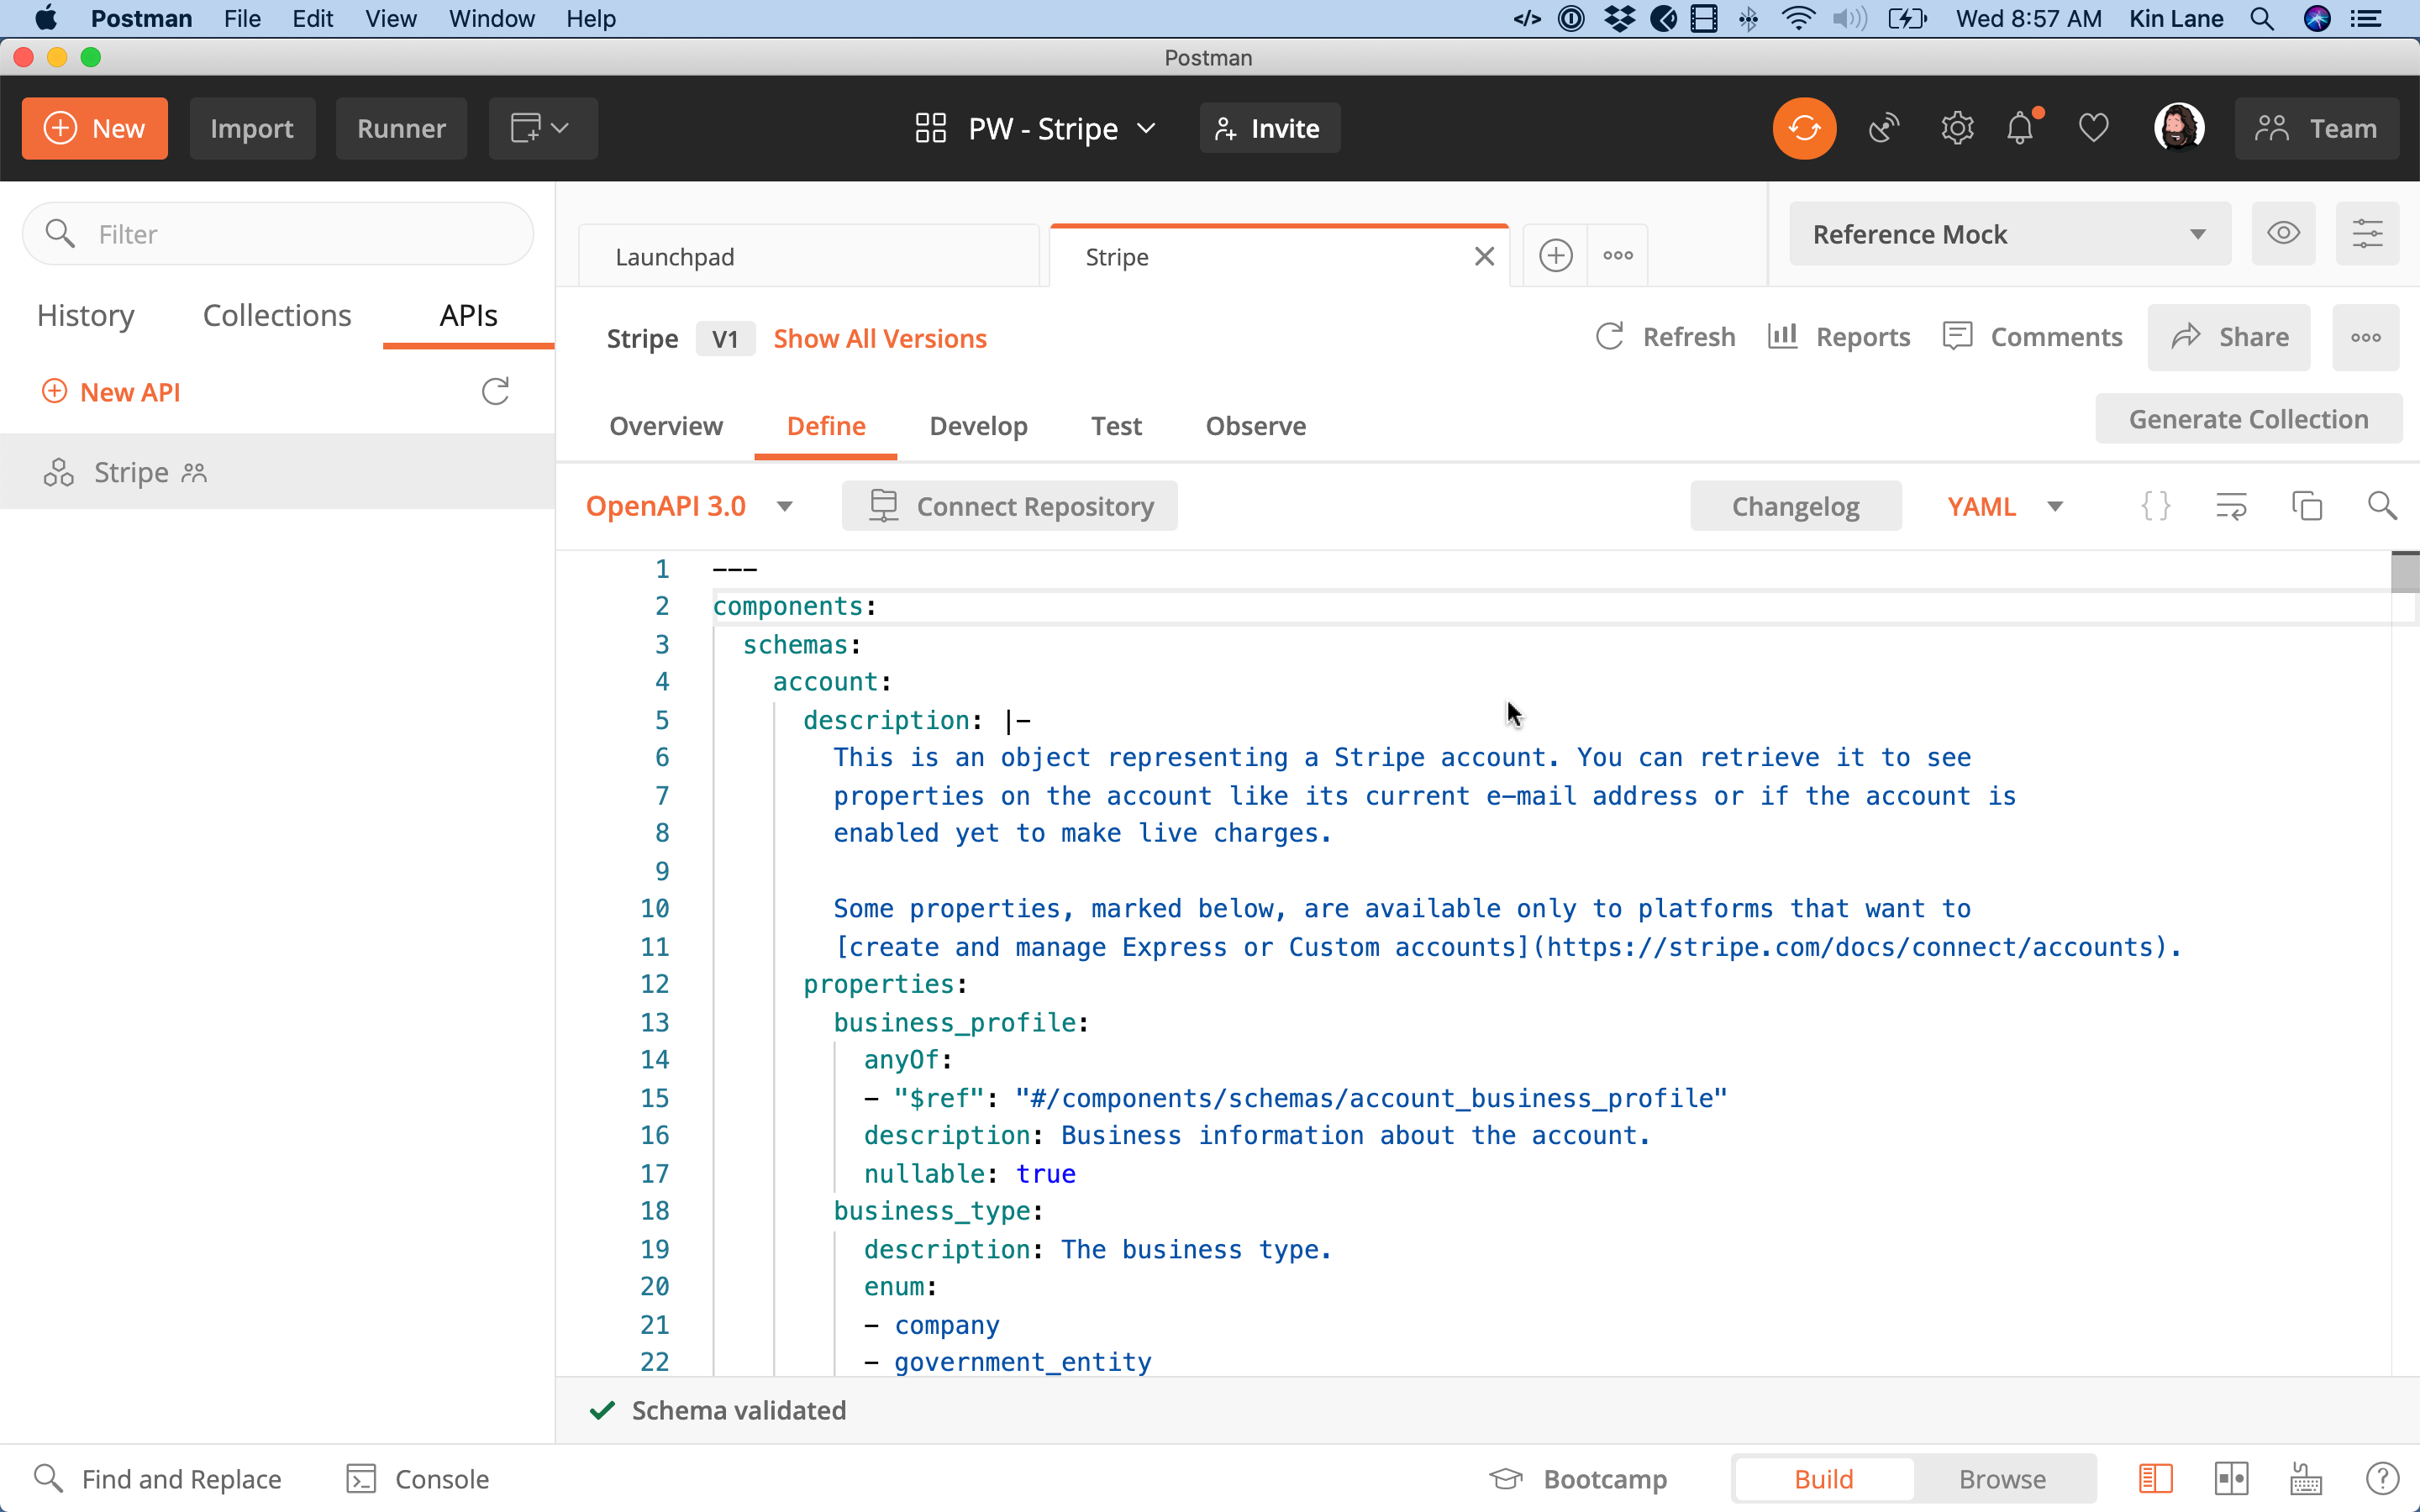This screenshot has width=2420, height=1512.
Task: Open the Runner
Action: [401, 128]
